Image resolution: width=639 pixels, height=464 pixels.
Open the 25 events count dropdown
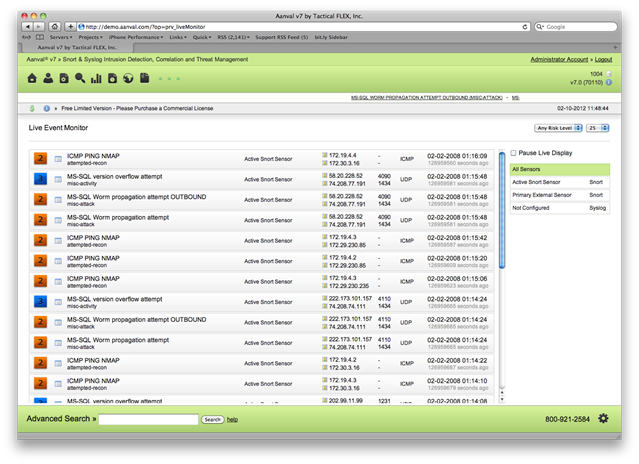pyautogui.click(x=597, y=128)
